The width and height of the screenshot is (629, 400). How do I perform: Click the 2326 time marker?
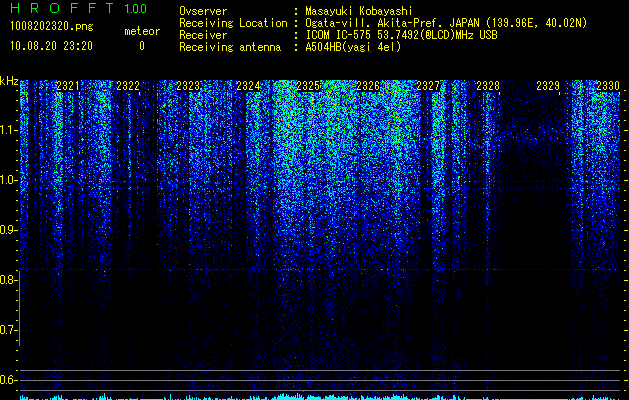point(368,85)
